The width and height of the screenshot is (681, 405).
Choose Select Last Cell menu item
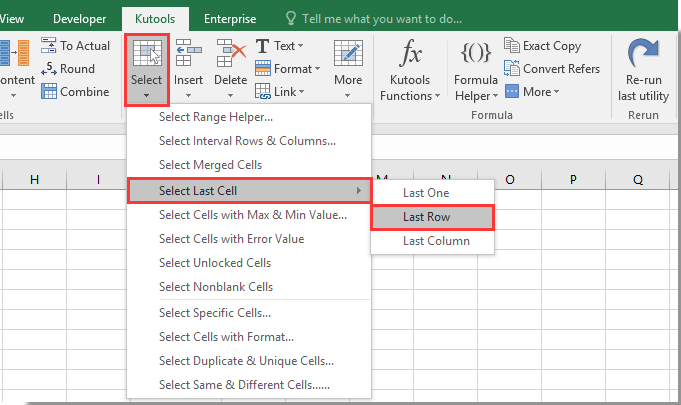click(x=250, y=191)
